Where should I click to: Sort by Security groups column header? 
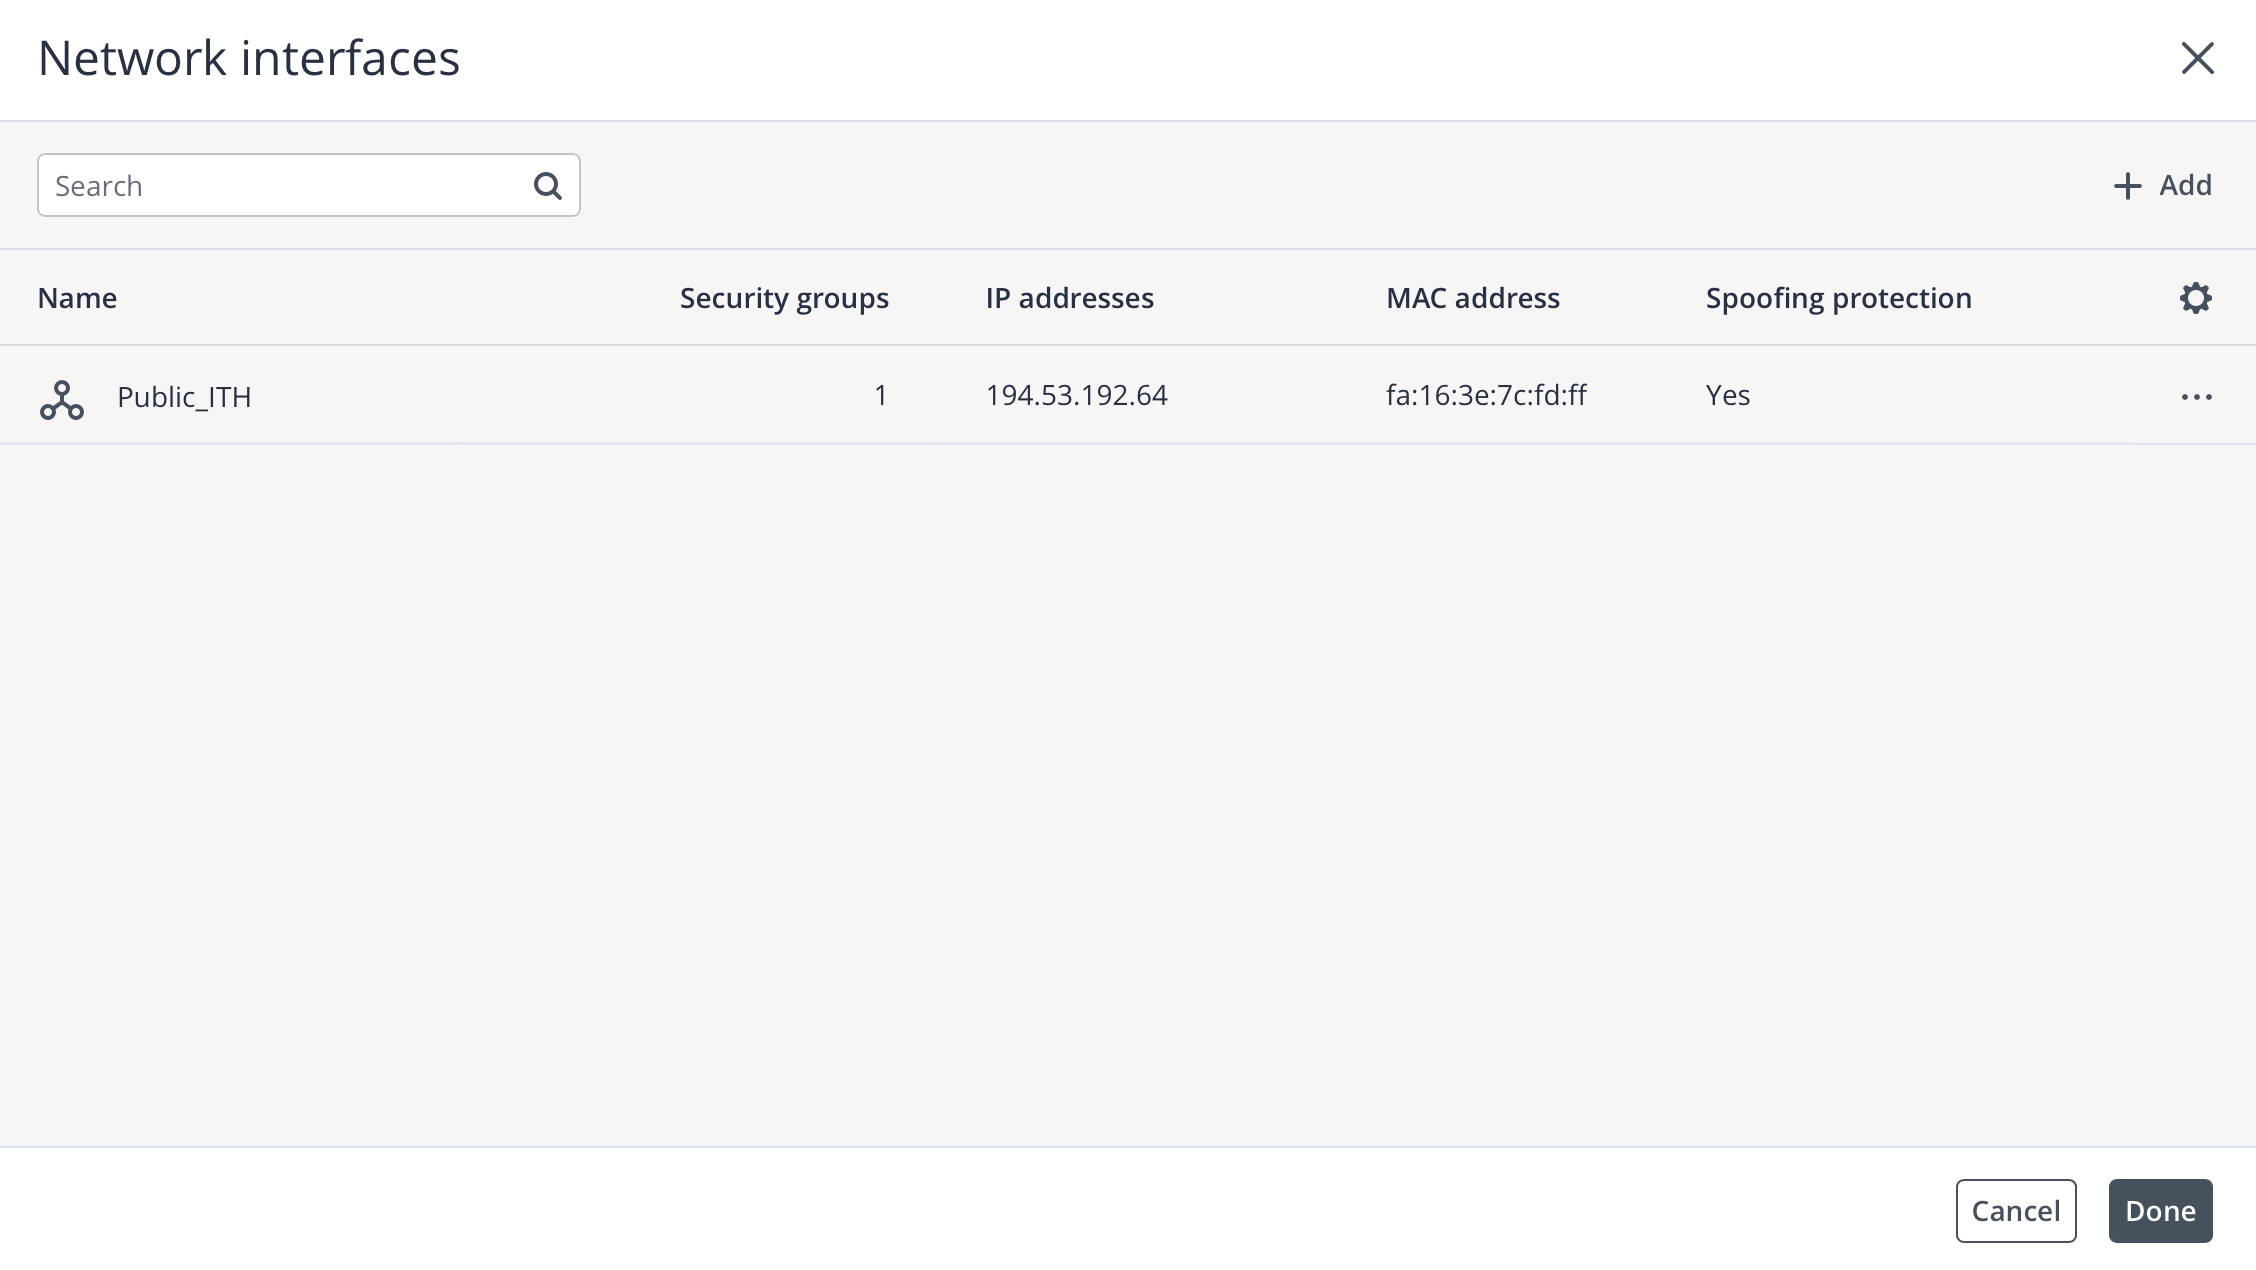tap(783, 298)
